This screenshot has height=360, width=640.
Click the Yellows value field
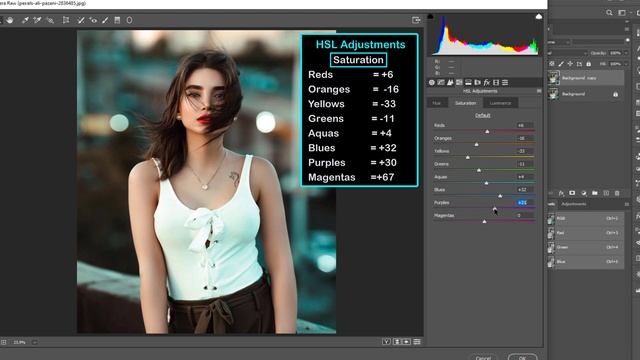(x=525, y=151)
